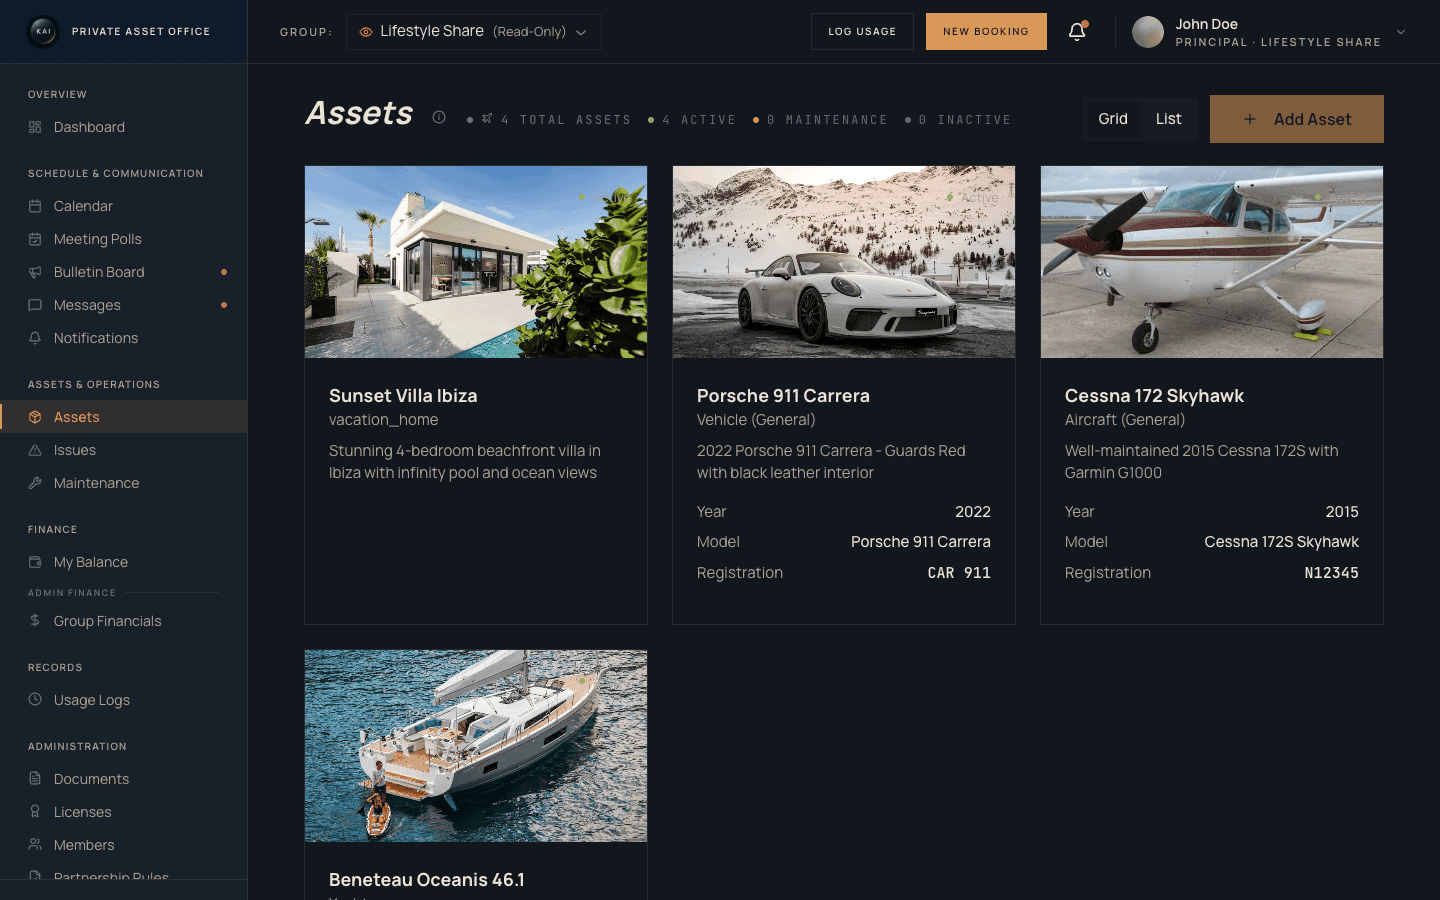Open the notifications bell icon
This screenshot has width=1440, height=900.
click(x=1077, y=31)
